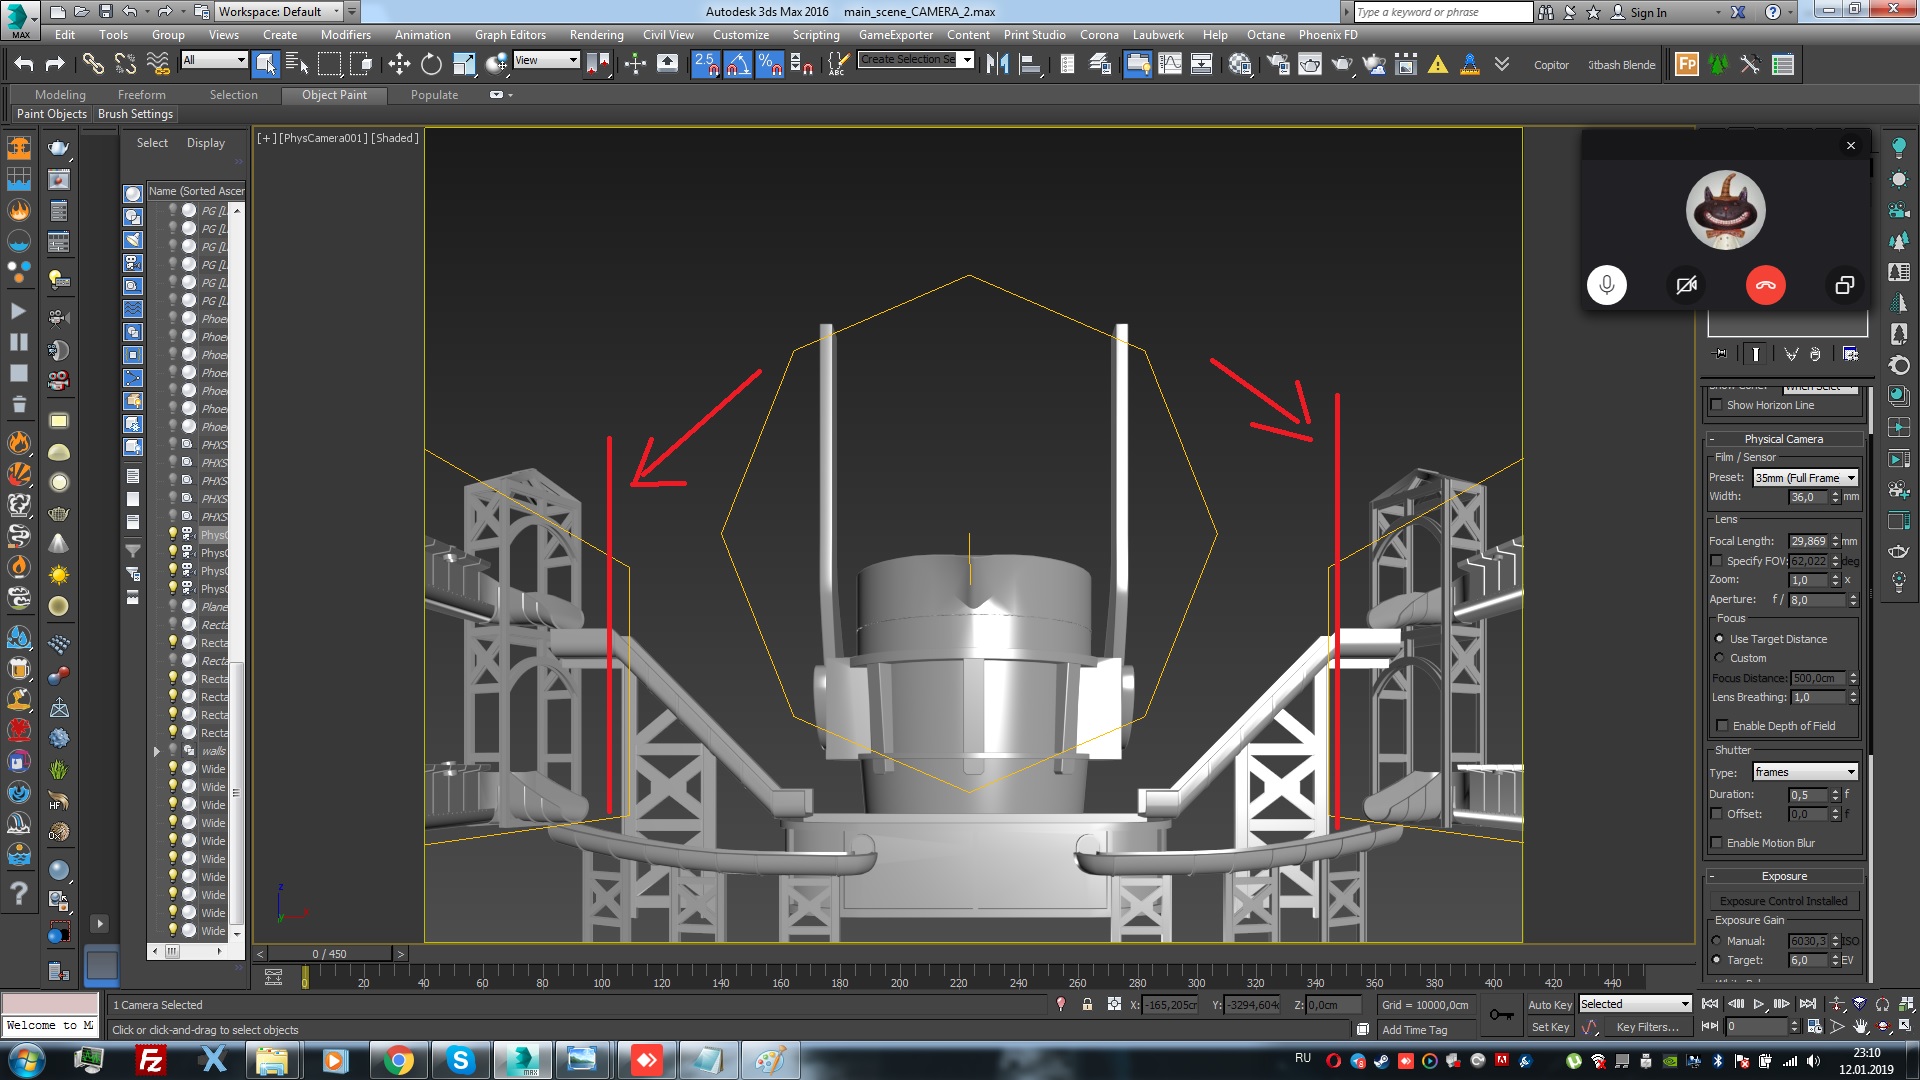This screenshot has width=1920, height=1080.
Task: Open the shutter Type frames dropdown
Action: (x=1805, y=772)
